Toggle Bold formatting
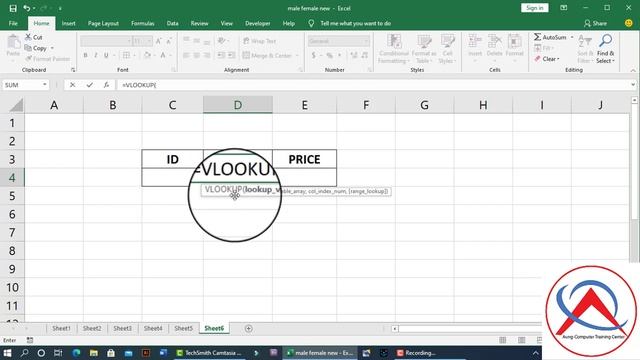 pos(85,55)
